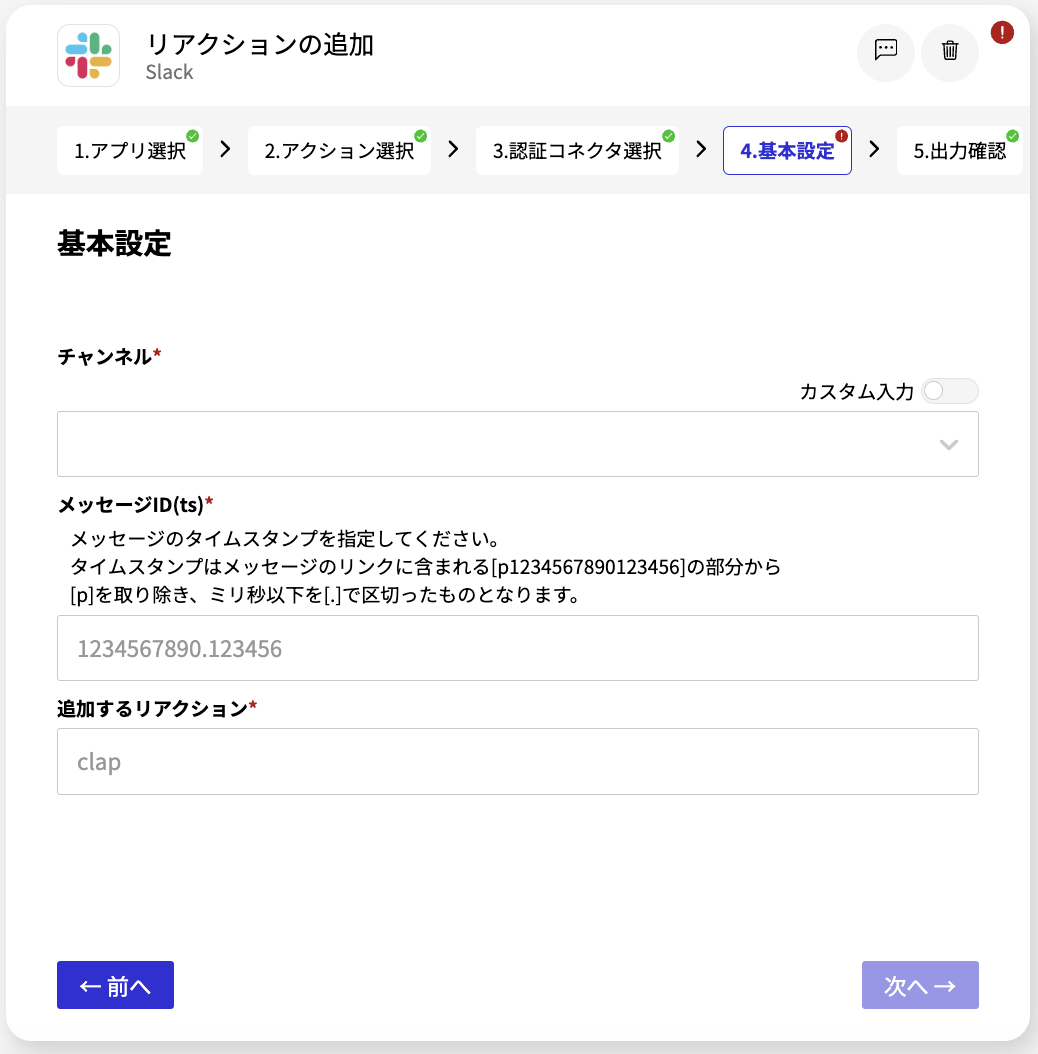Click the ← 前へ back button
This screenshot has width=1038, height=1054.
pos(116,985)
